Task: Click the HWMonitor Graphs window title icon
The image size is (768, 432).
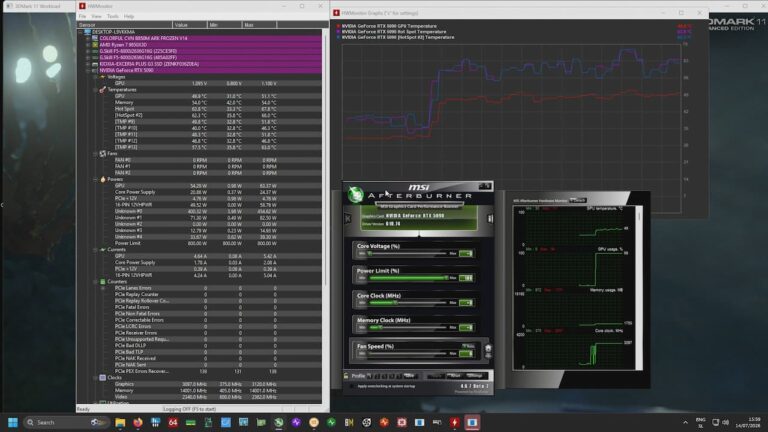Action: click(336, 13)
